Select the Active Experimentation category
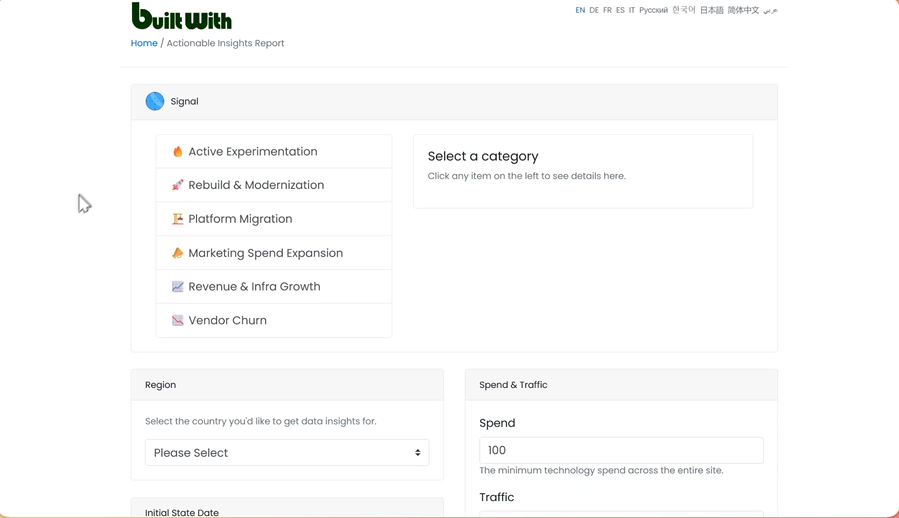 coord(274,151)
